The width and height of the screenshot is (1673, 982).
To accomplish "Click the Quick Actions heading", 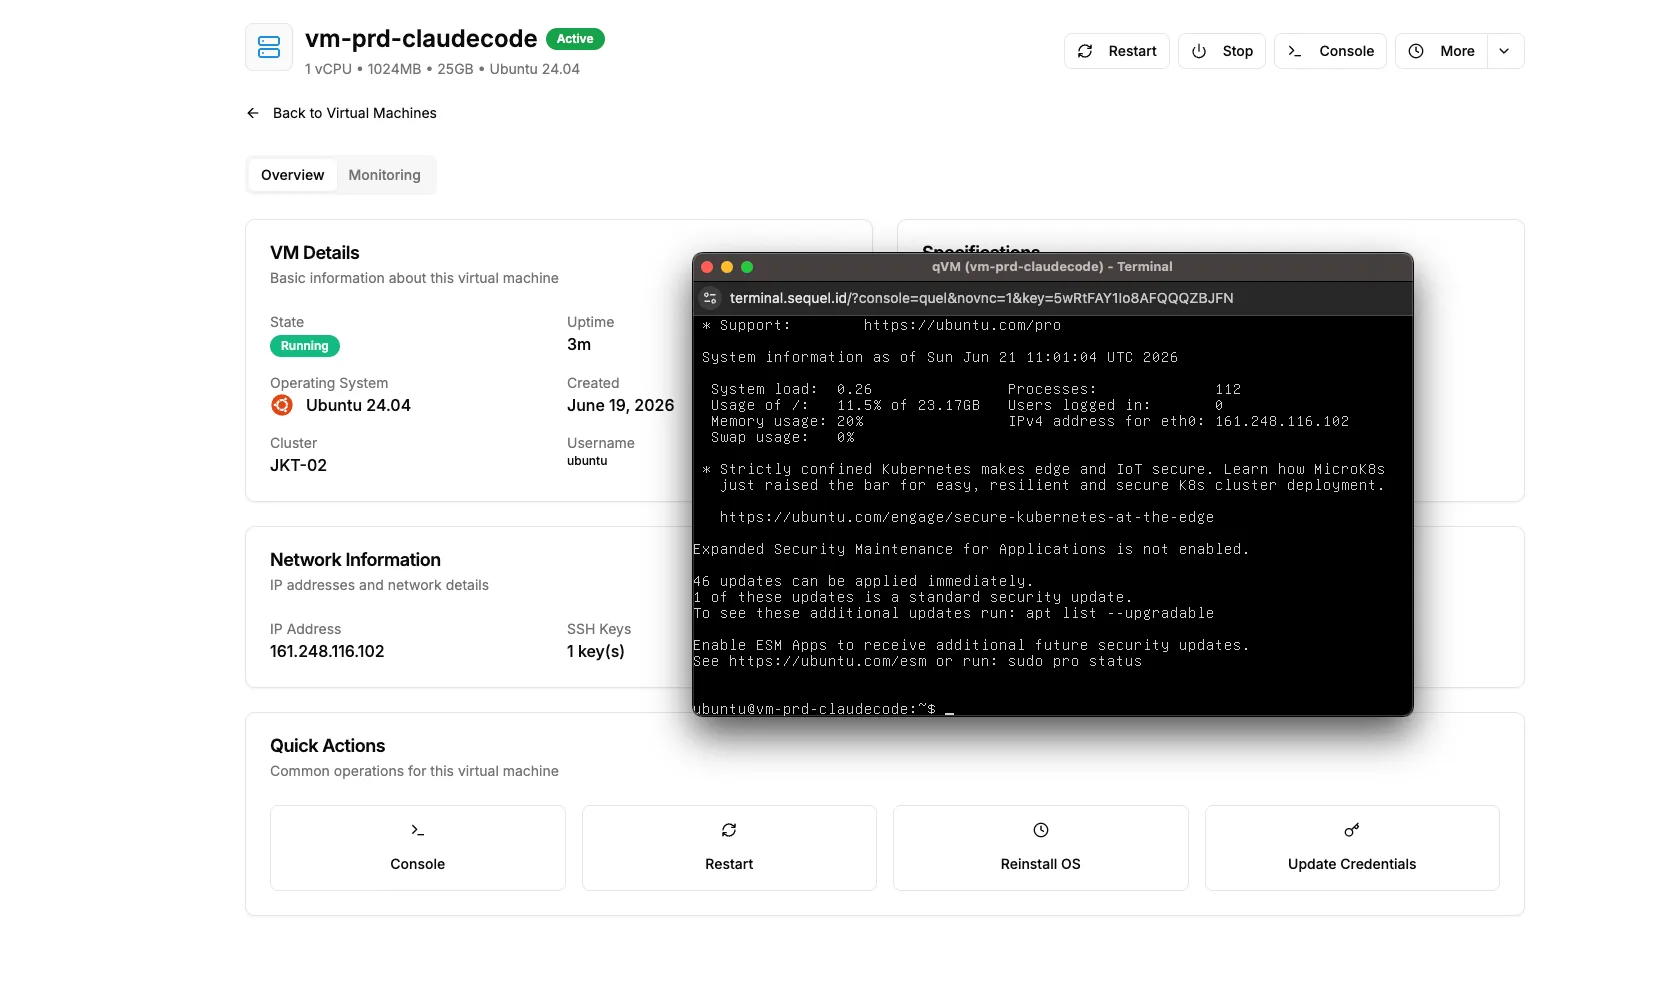I will [x=327, y=746].
